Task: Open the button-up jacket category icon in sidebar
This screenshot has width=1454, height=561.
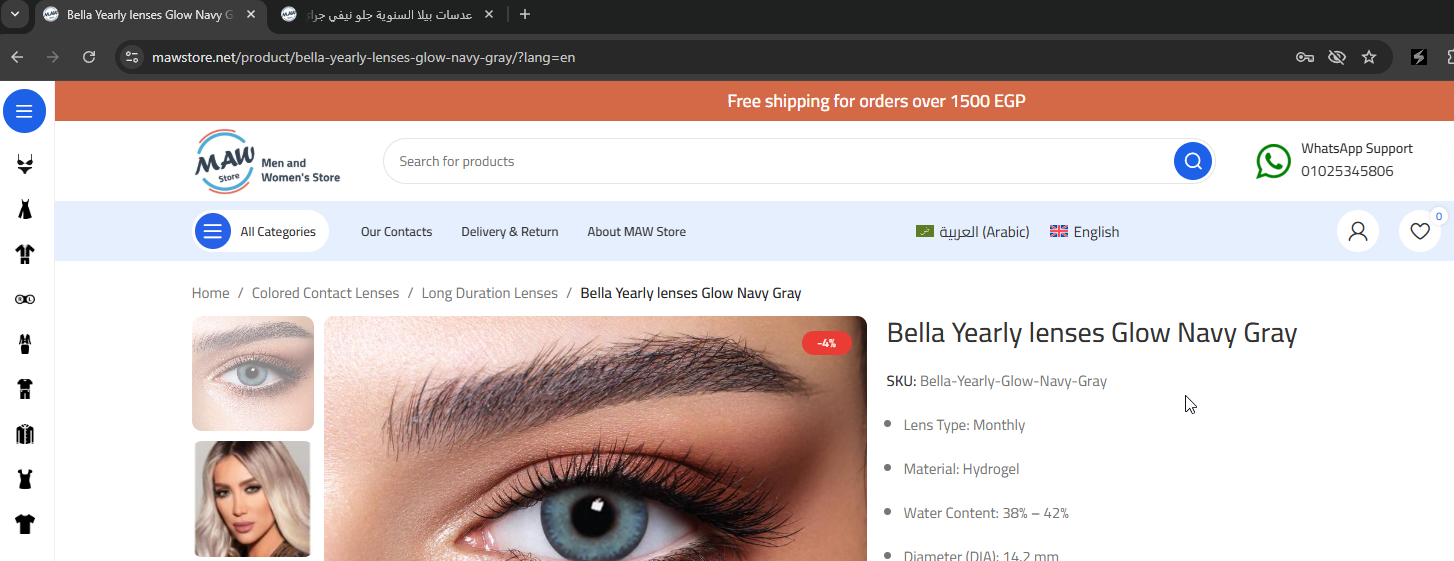Action: (x=25, y=434)
